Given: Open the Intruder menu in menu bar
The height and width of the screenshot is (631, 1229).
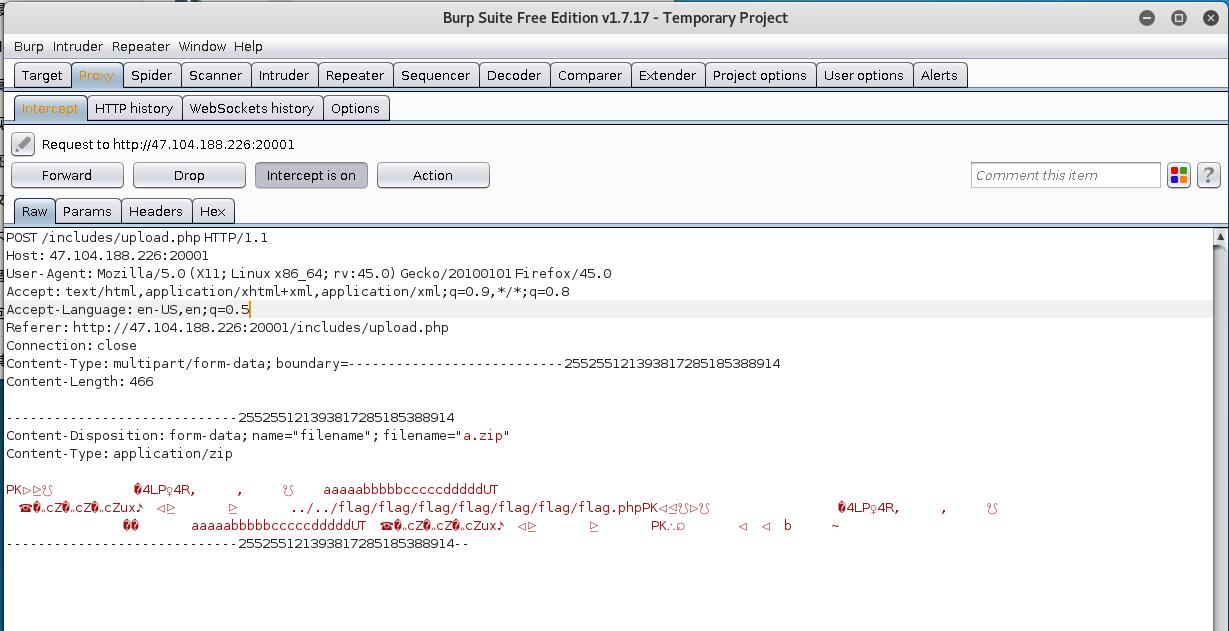Looking at the screenshot, I should click(78, 46).
